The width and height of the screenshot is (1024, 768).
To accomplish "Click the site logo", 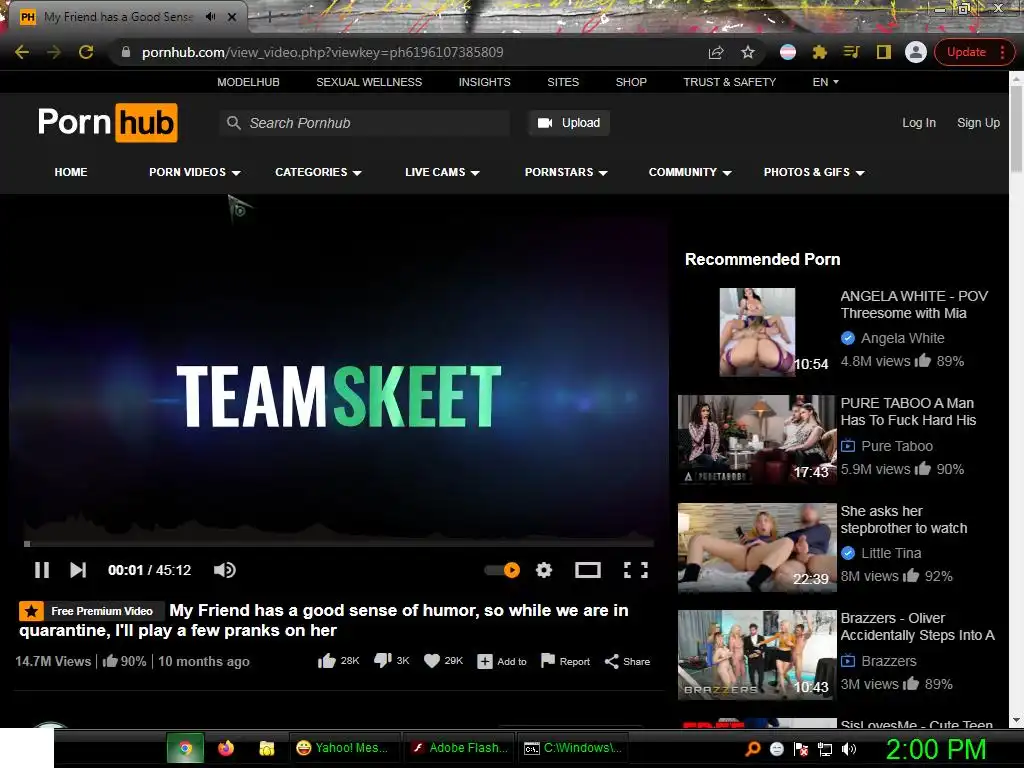I will pyautogui.click(x=108, y=122).
